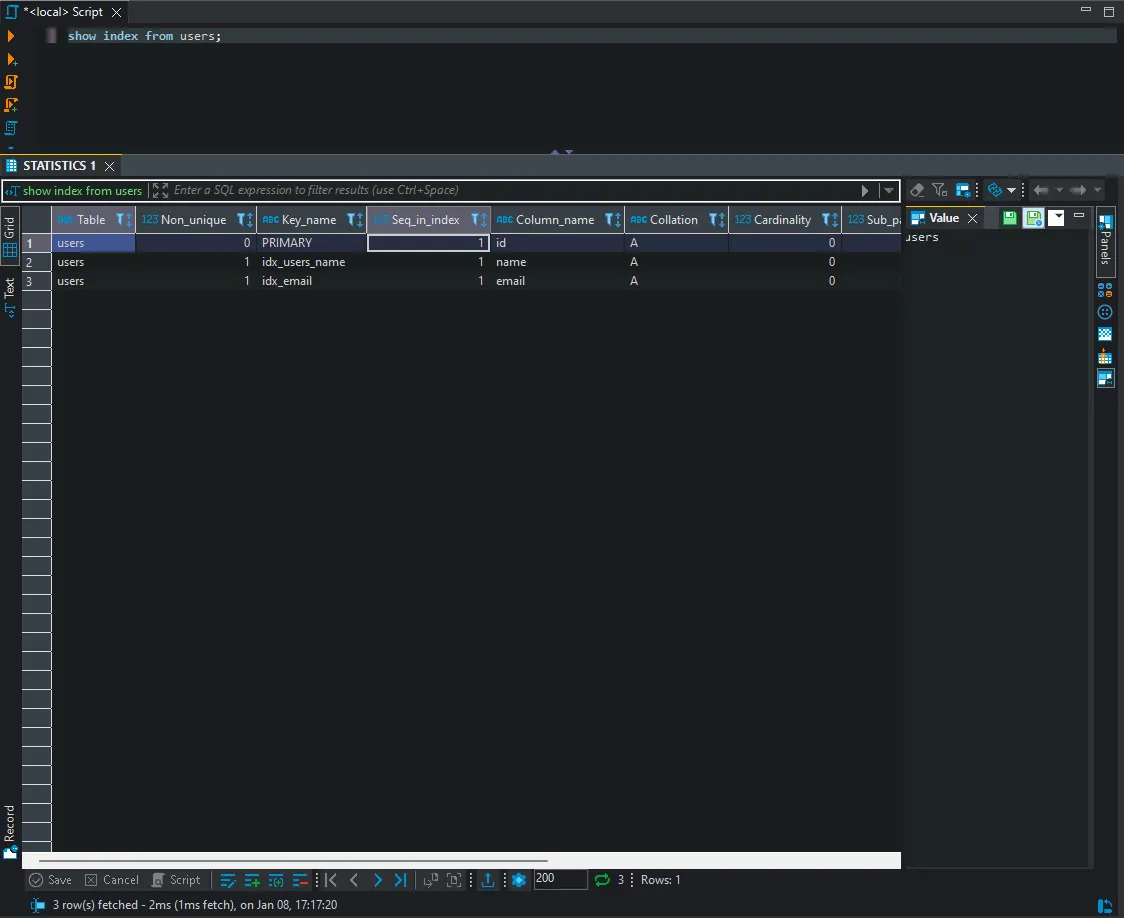Click Execute SQL script icon in left gutter
This screenshot has width=1124, height=918.
(x=11, y=82)
